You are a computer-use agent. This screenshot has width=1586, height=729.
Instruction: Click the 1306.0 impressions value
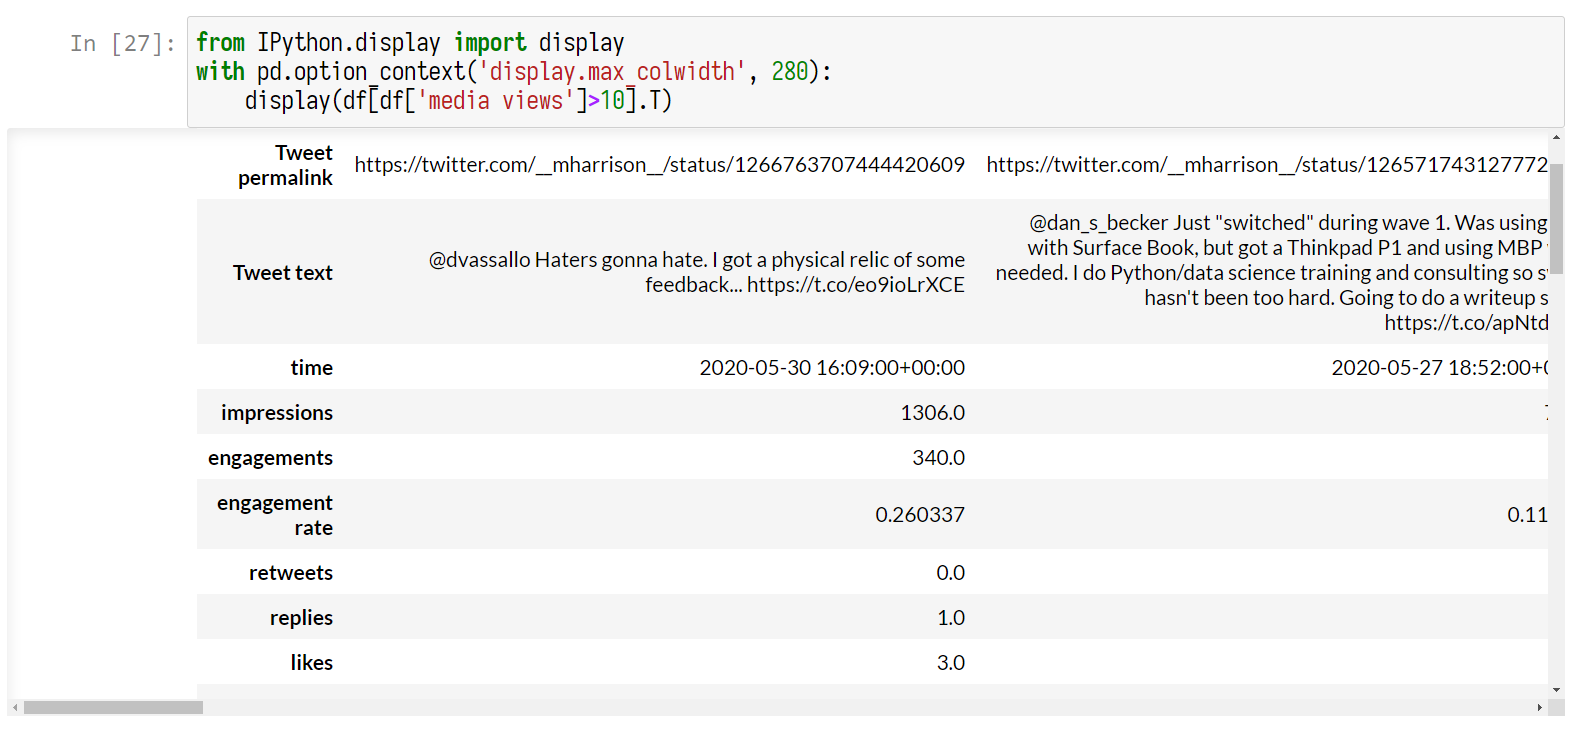point(932,413)
